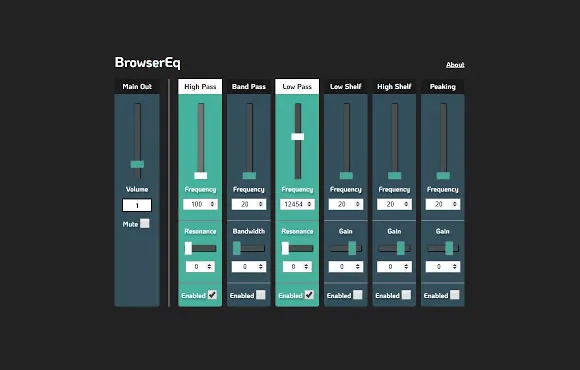Click the High Pass Resonance slider handle
580x370 pixels.
click(x=188, y=248)
